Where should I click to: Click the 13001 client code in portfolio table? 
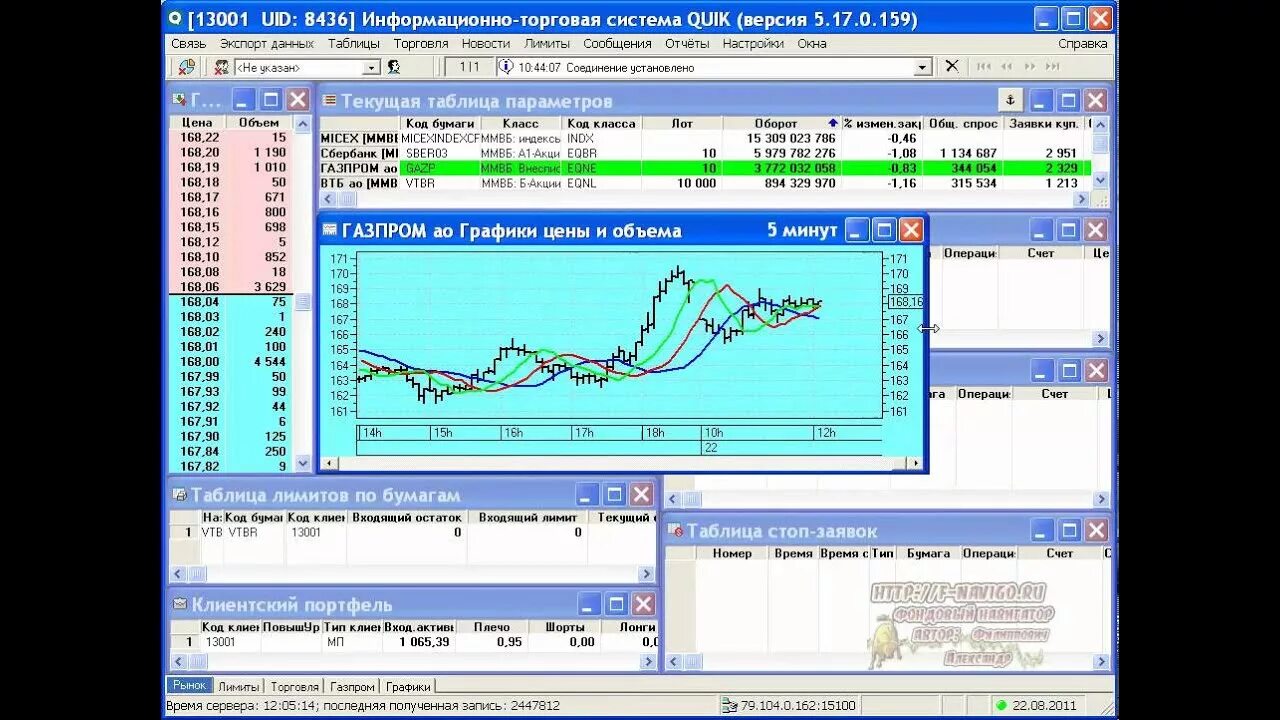(x=220, y=642)
